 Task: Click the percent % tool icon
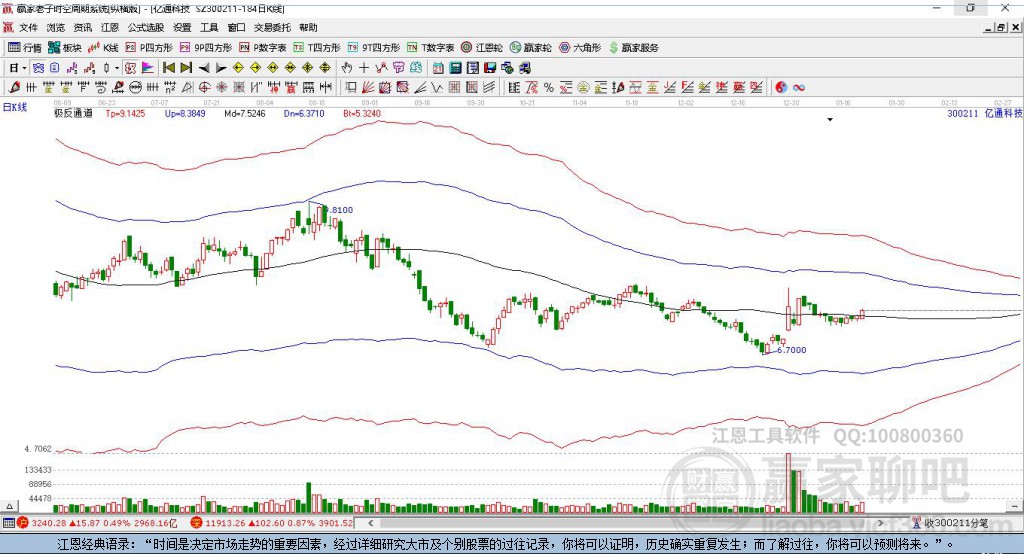coord(549,88)
